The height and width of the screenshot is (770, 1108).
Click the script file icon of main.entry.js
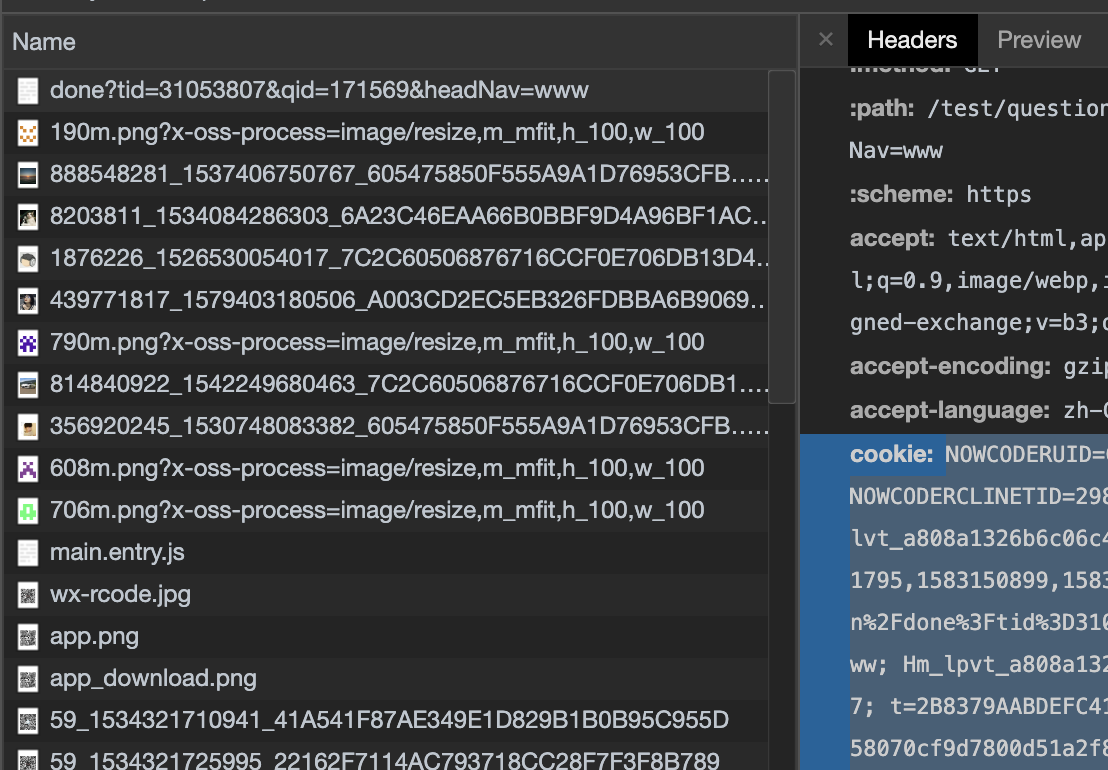[x=28, y=553]
